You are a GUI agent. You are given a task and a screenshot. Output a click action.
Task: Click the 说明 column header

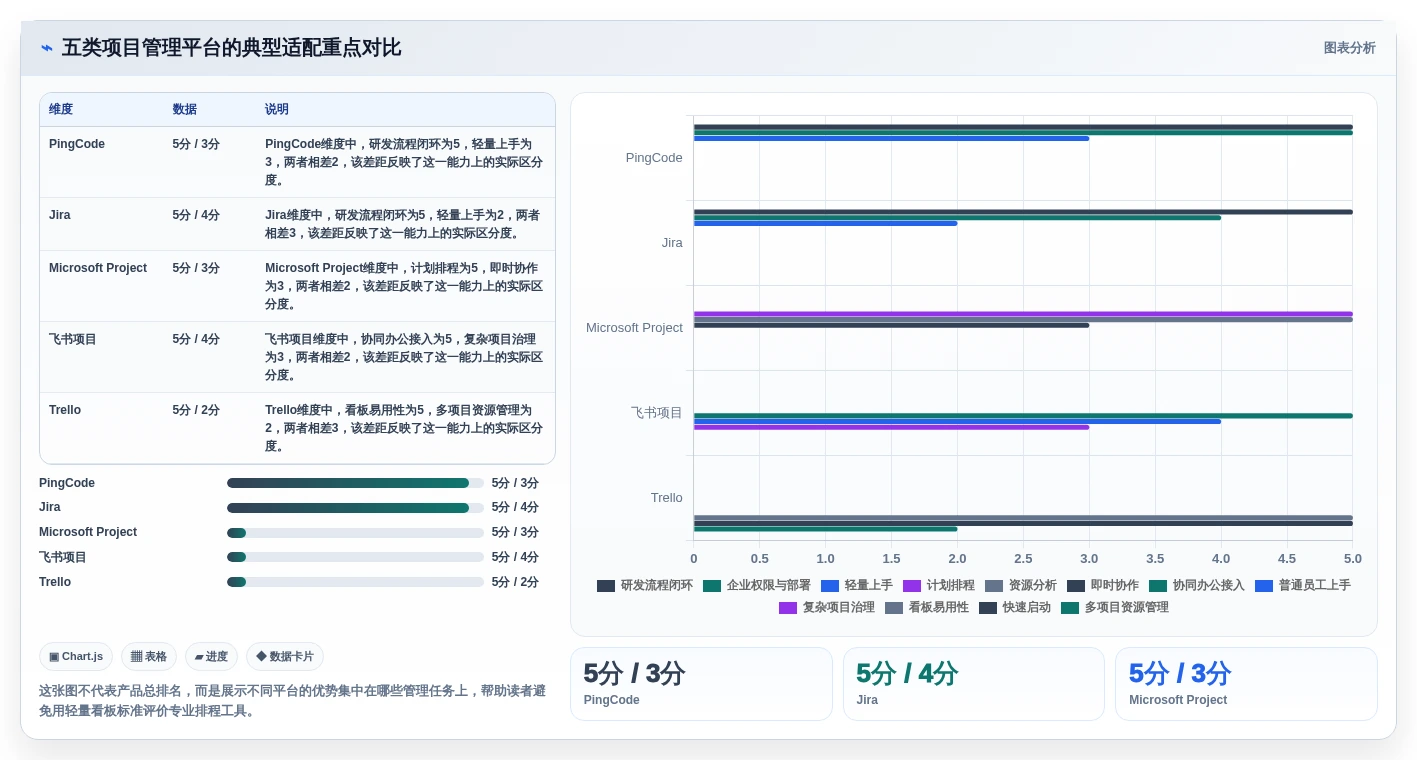[x=277, y=110]
